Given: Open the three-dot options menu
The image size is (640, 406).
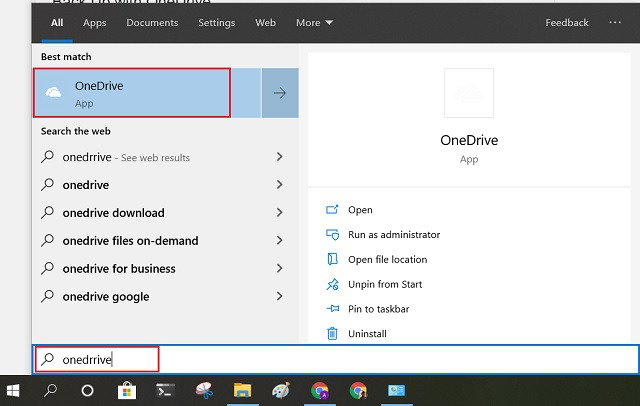Looking at the screenshot, I should pyautogui.click(x=615, y=22).
